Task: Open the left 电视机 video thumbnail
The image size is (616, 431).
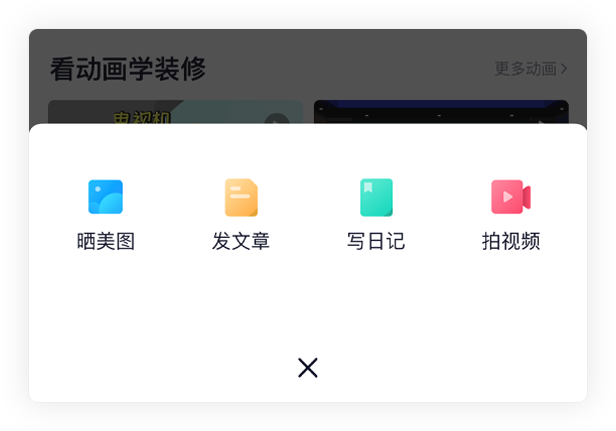Action: click(175, 112)
